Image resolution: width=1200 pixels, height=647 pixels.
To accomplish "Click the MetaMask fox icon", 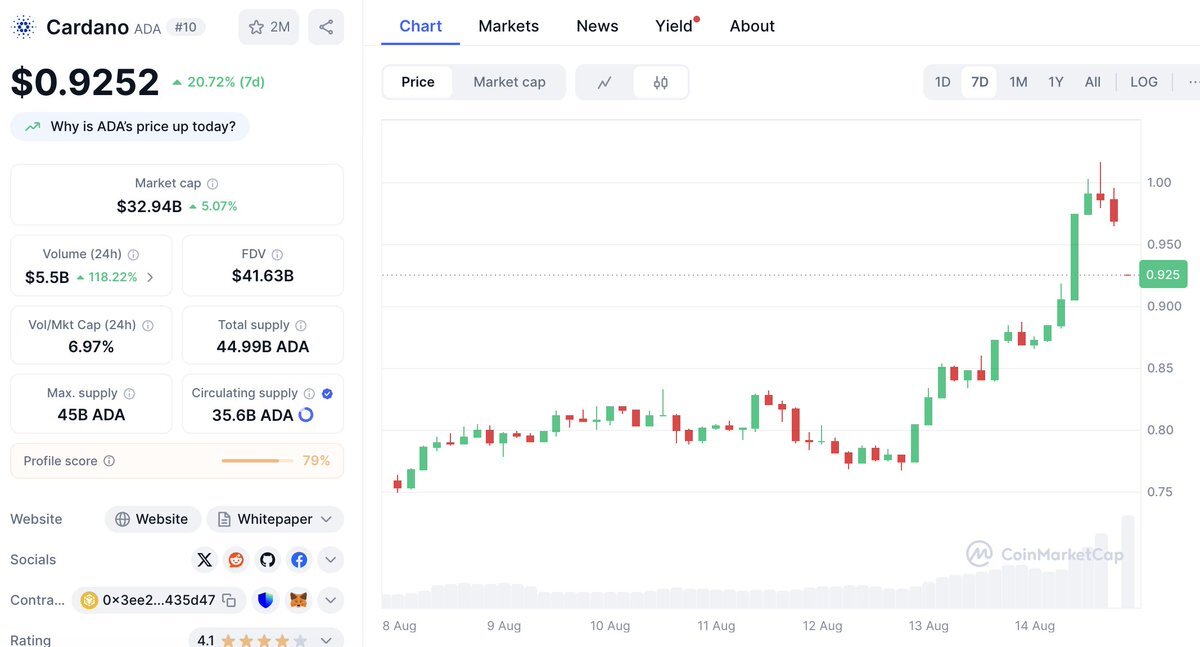I will point(299,601).
